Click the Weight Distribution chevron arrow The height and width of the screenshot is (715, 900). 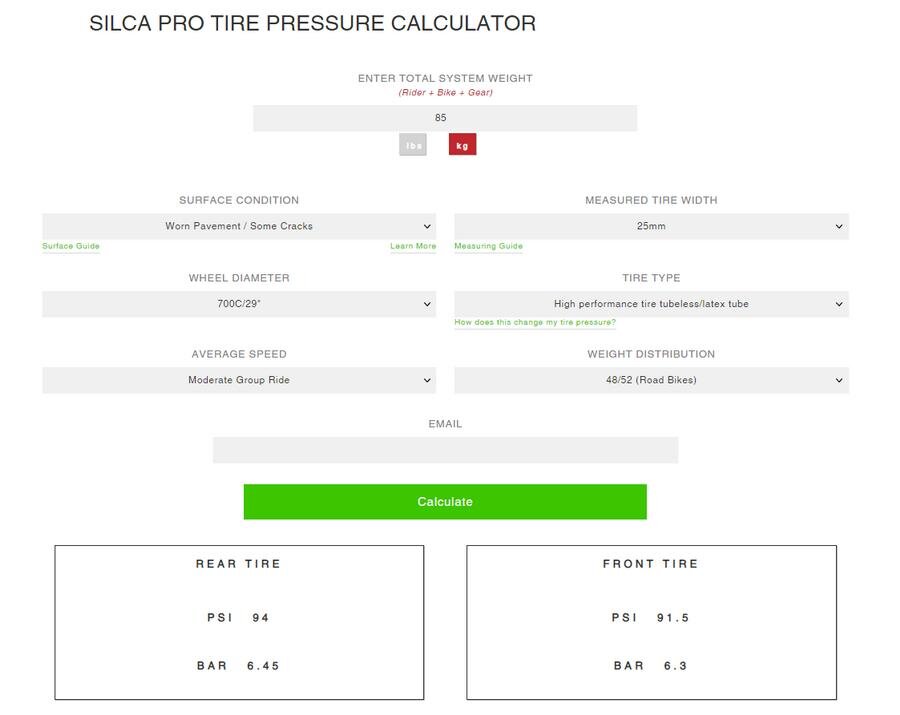(839, 380)
